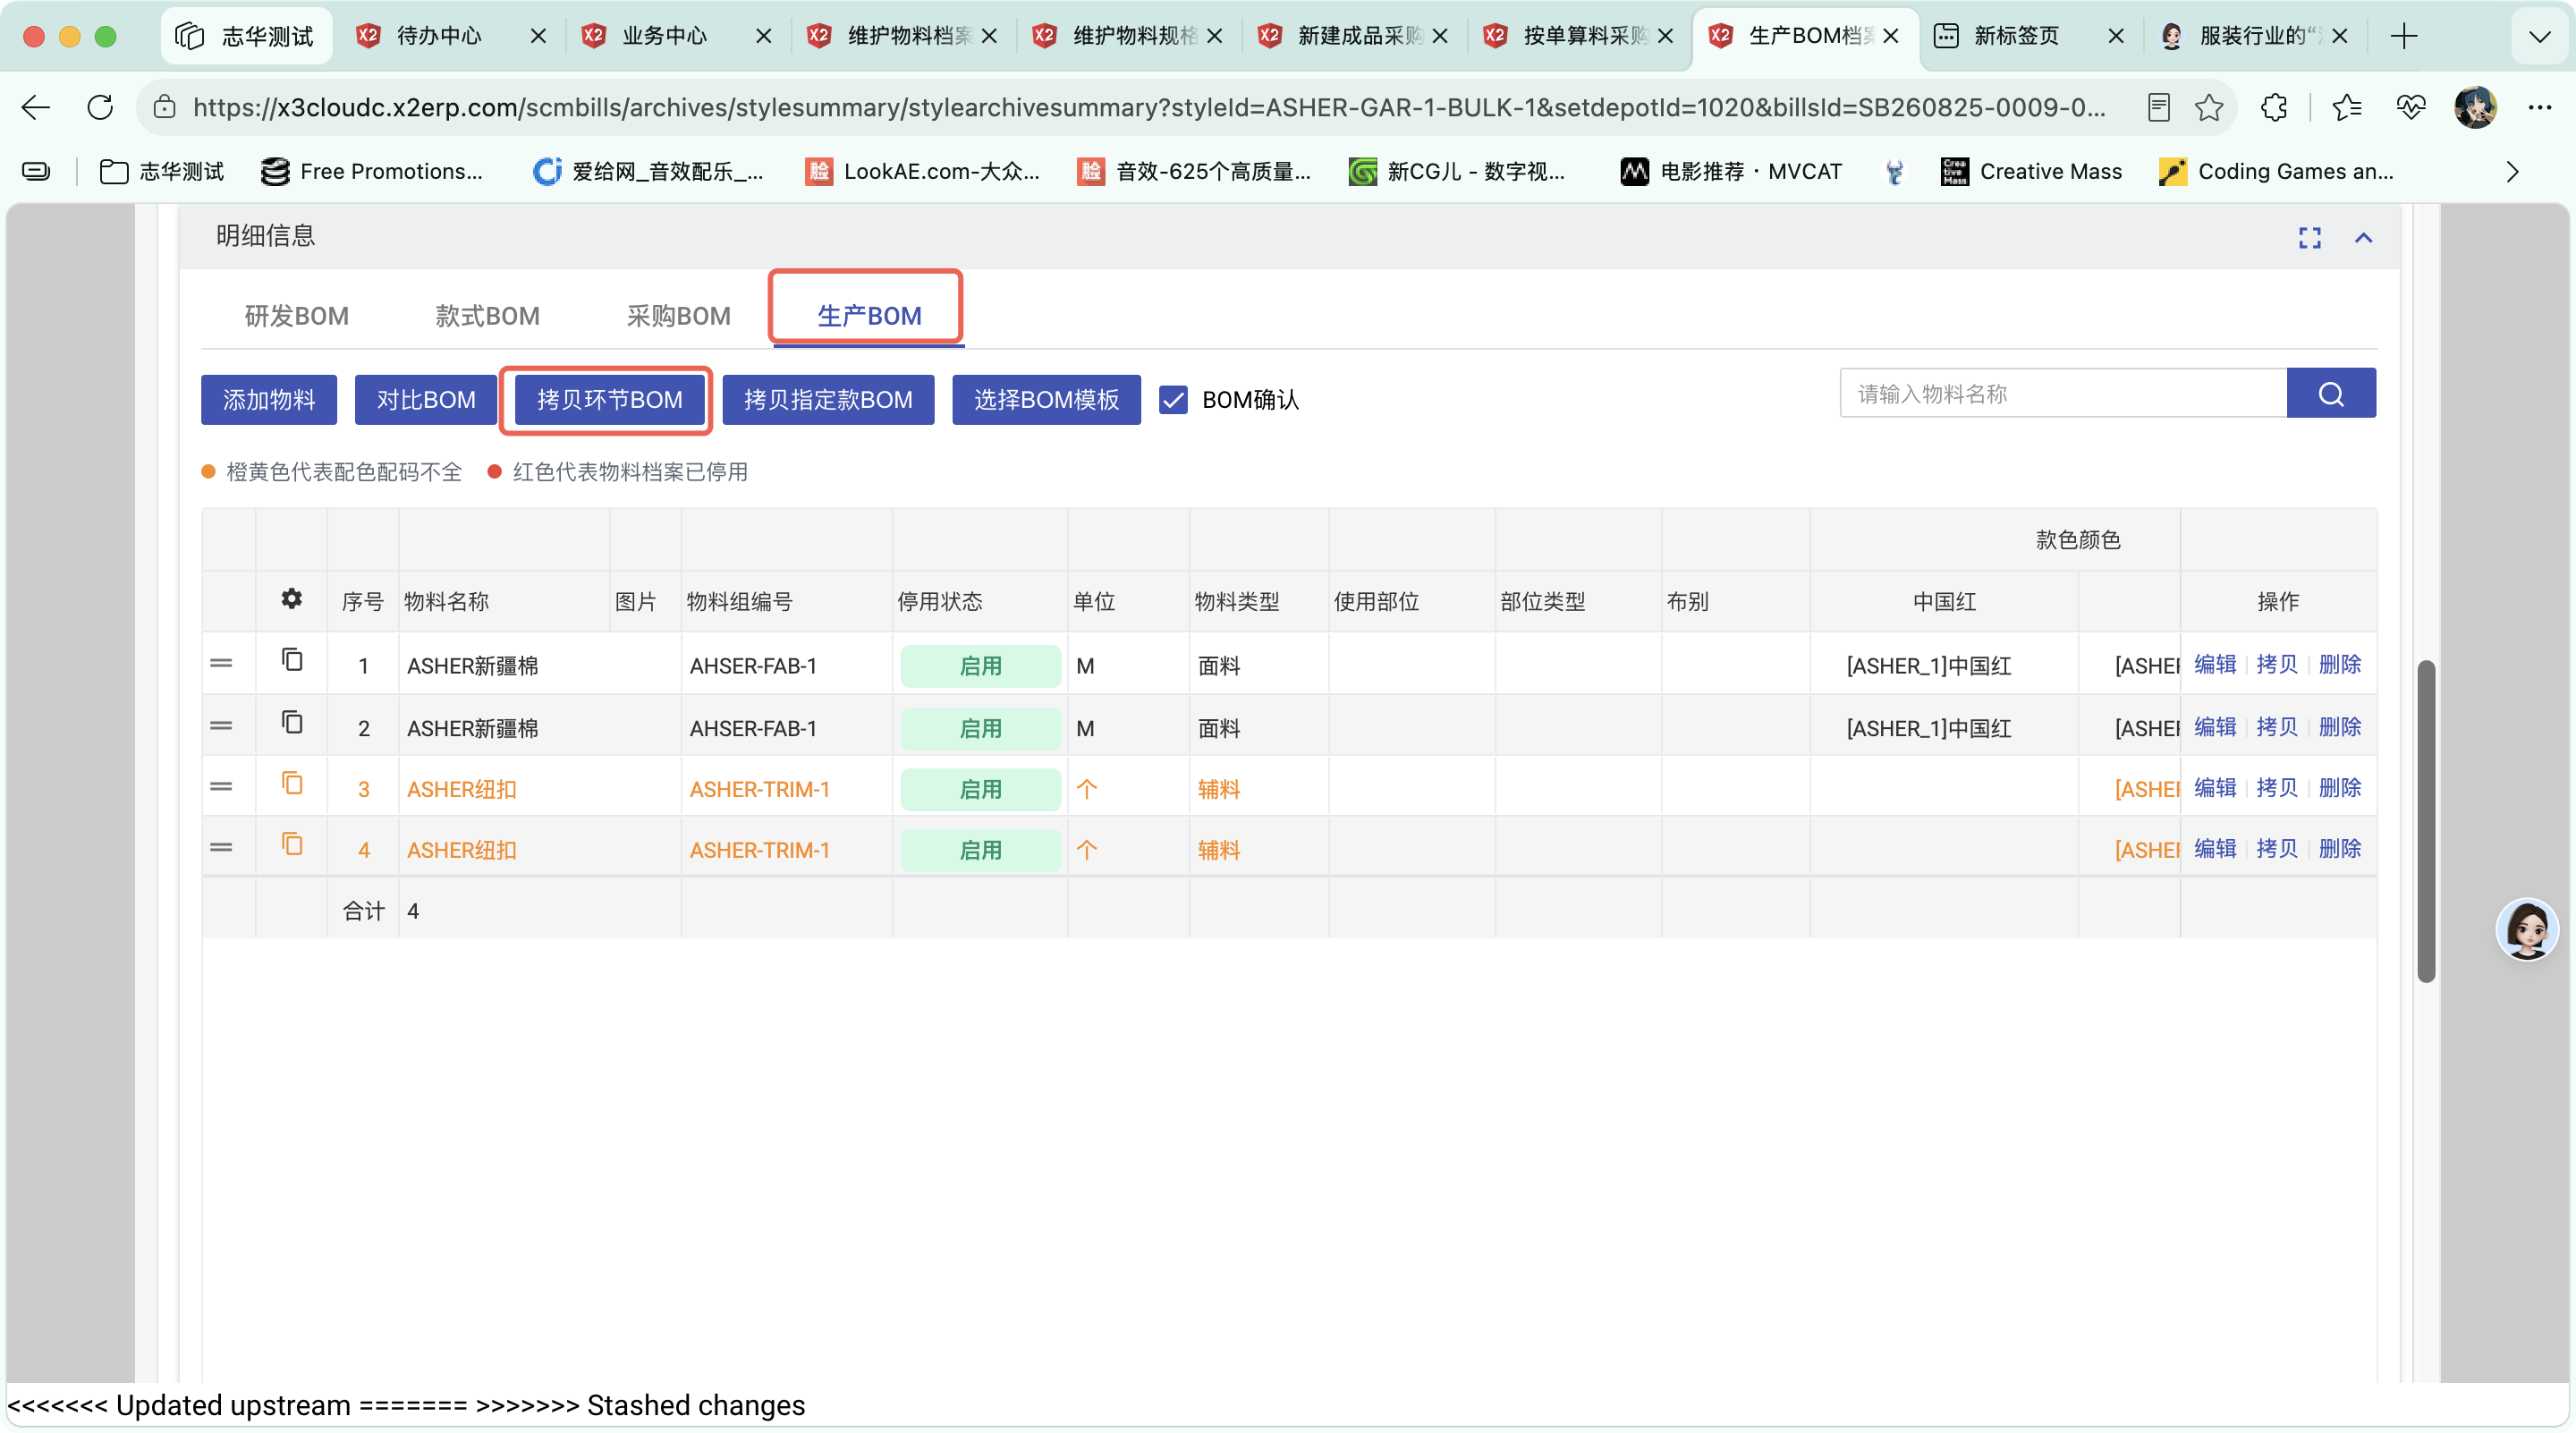2576x1433 pixels.
Task: Click ASHER-TRIM-1 cell in row 3
Action: [759, 789]
